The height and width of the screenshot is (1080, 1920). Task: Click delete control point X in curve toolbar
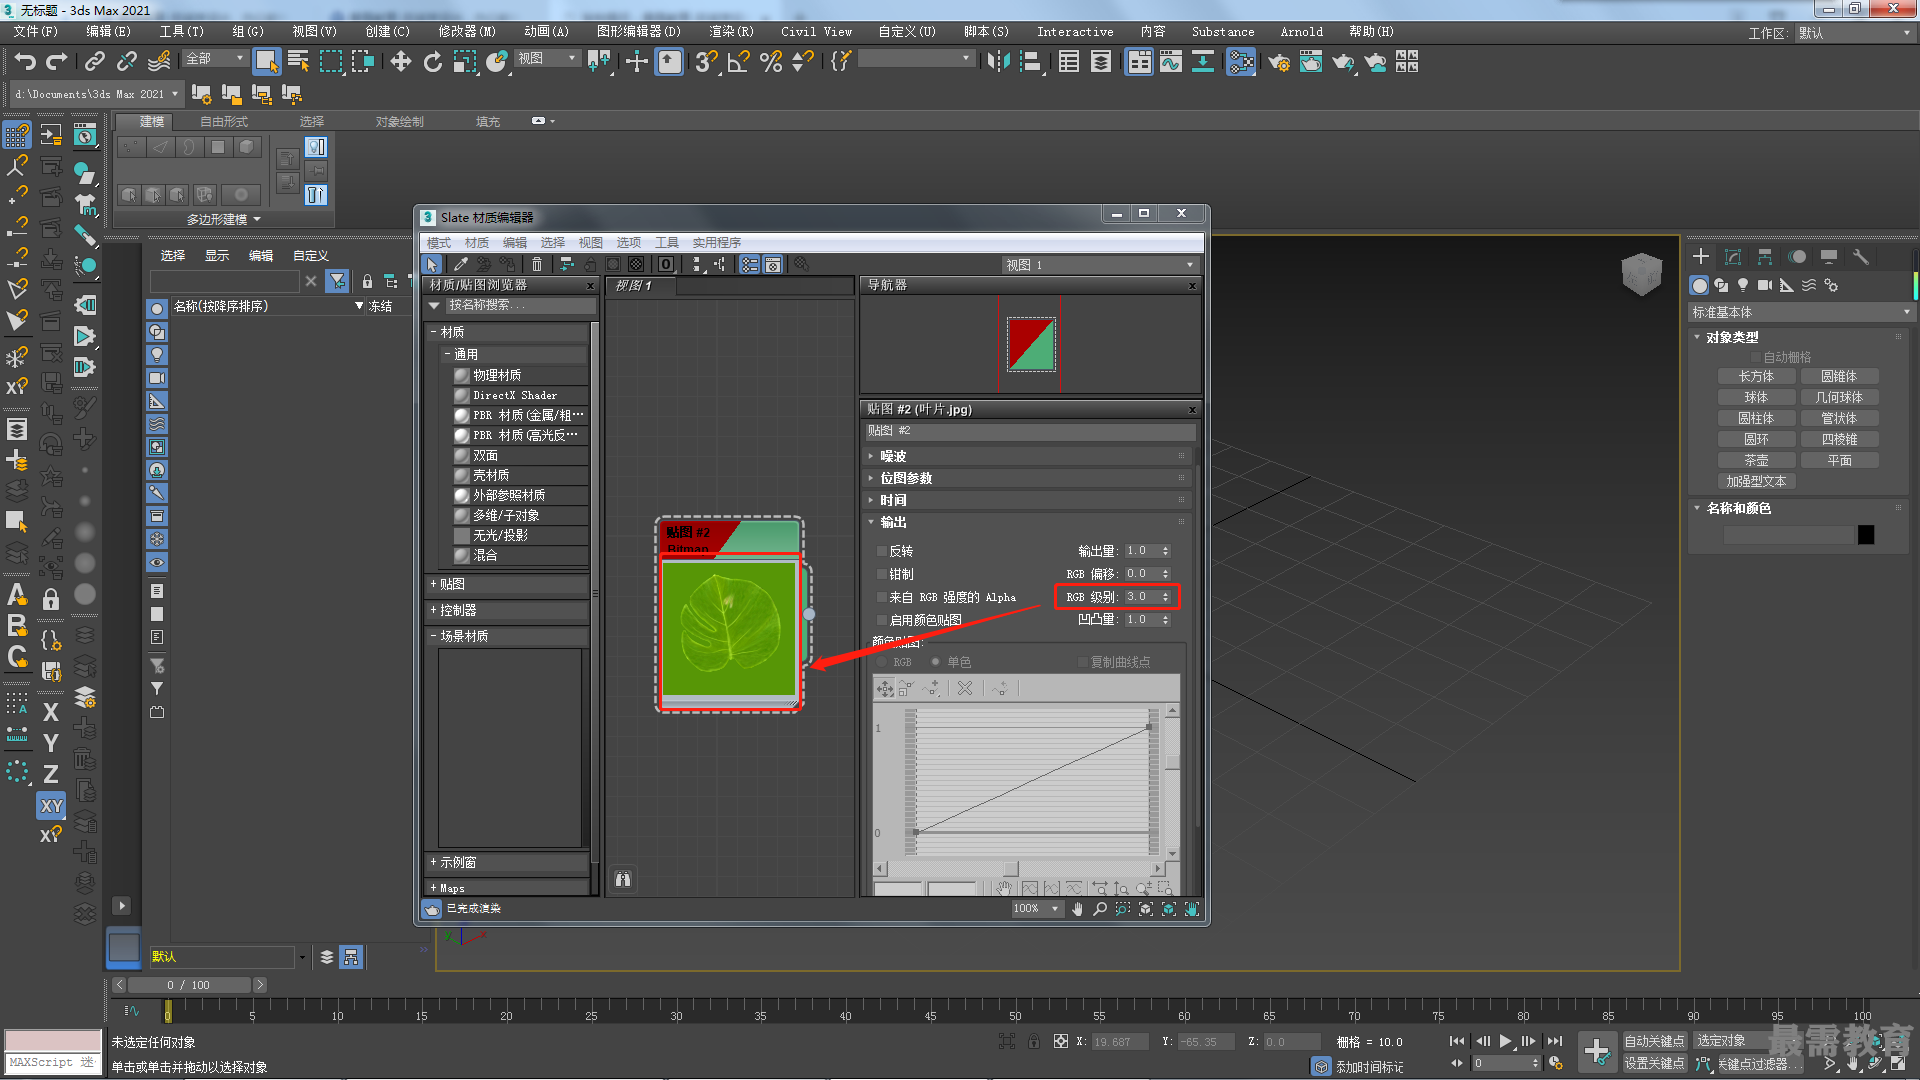click(965, 688)
